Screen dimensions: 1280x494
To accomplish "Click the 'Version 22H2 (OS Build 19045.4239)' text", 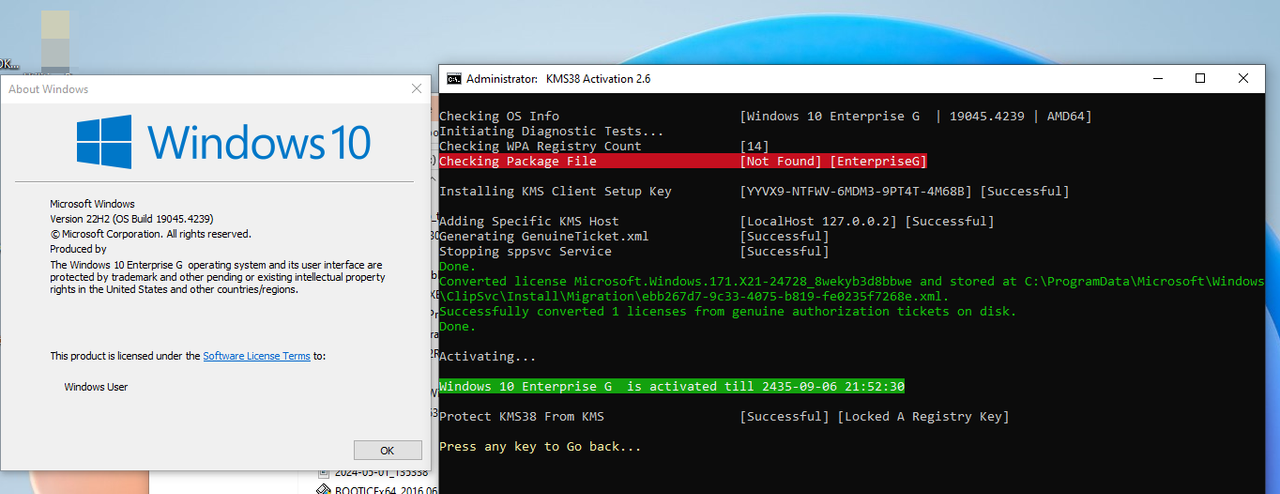I will (x=132, y=219).
